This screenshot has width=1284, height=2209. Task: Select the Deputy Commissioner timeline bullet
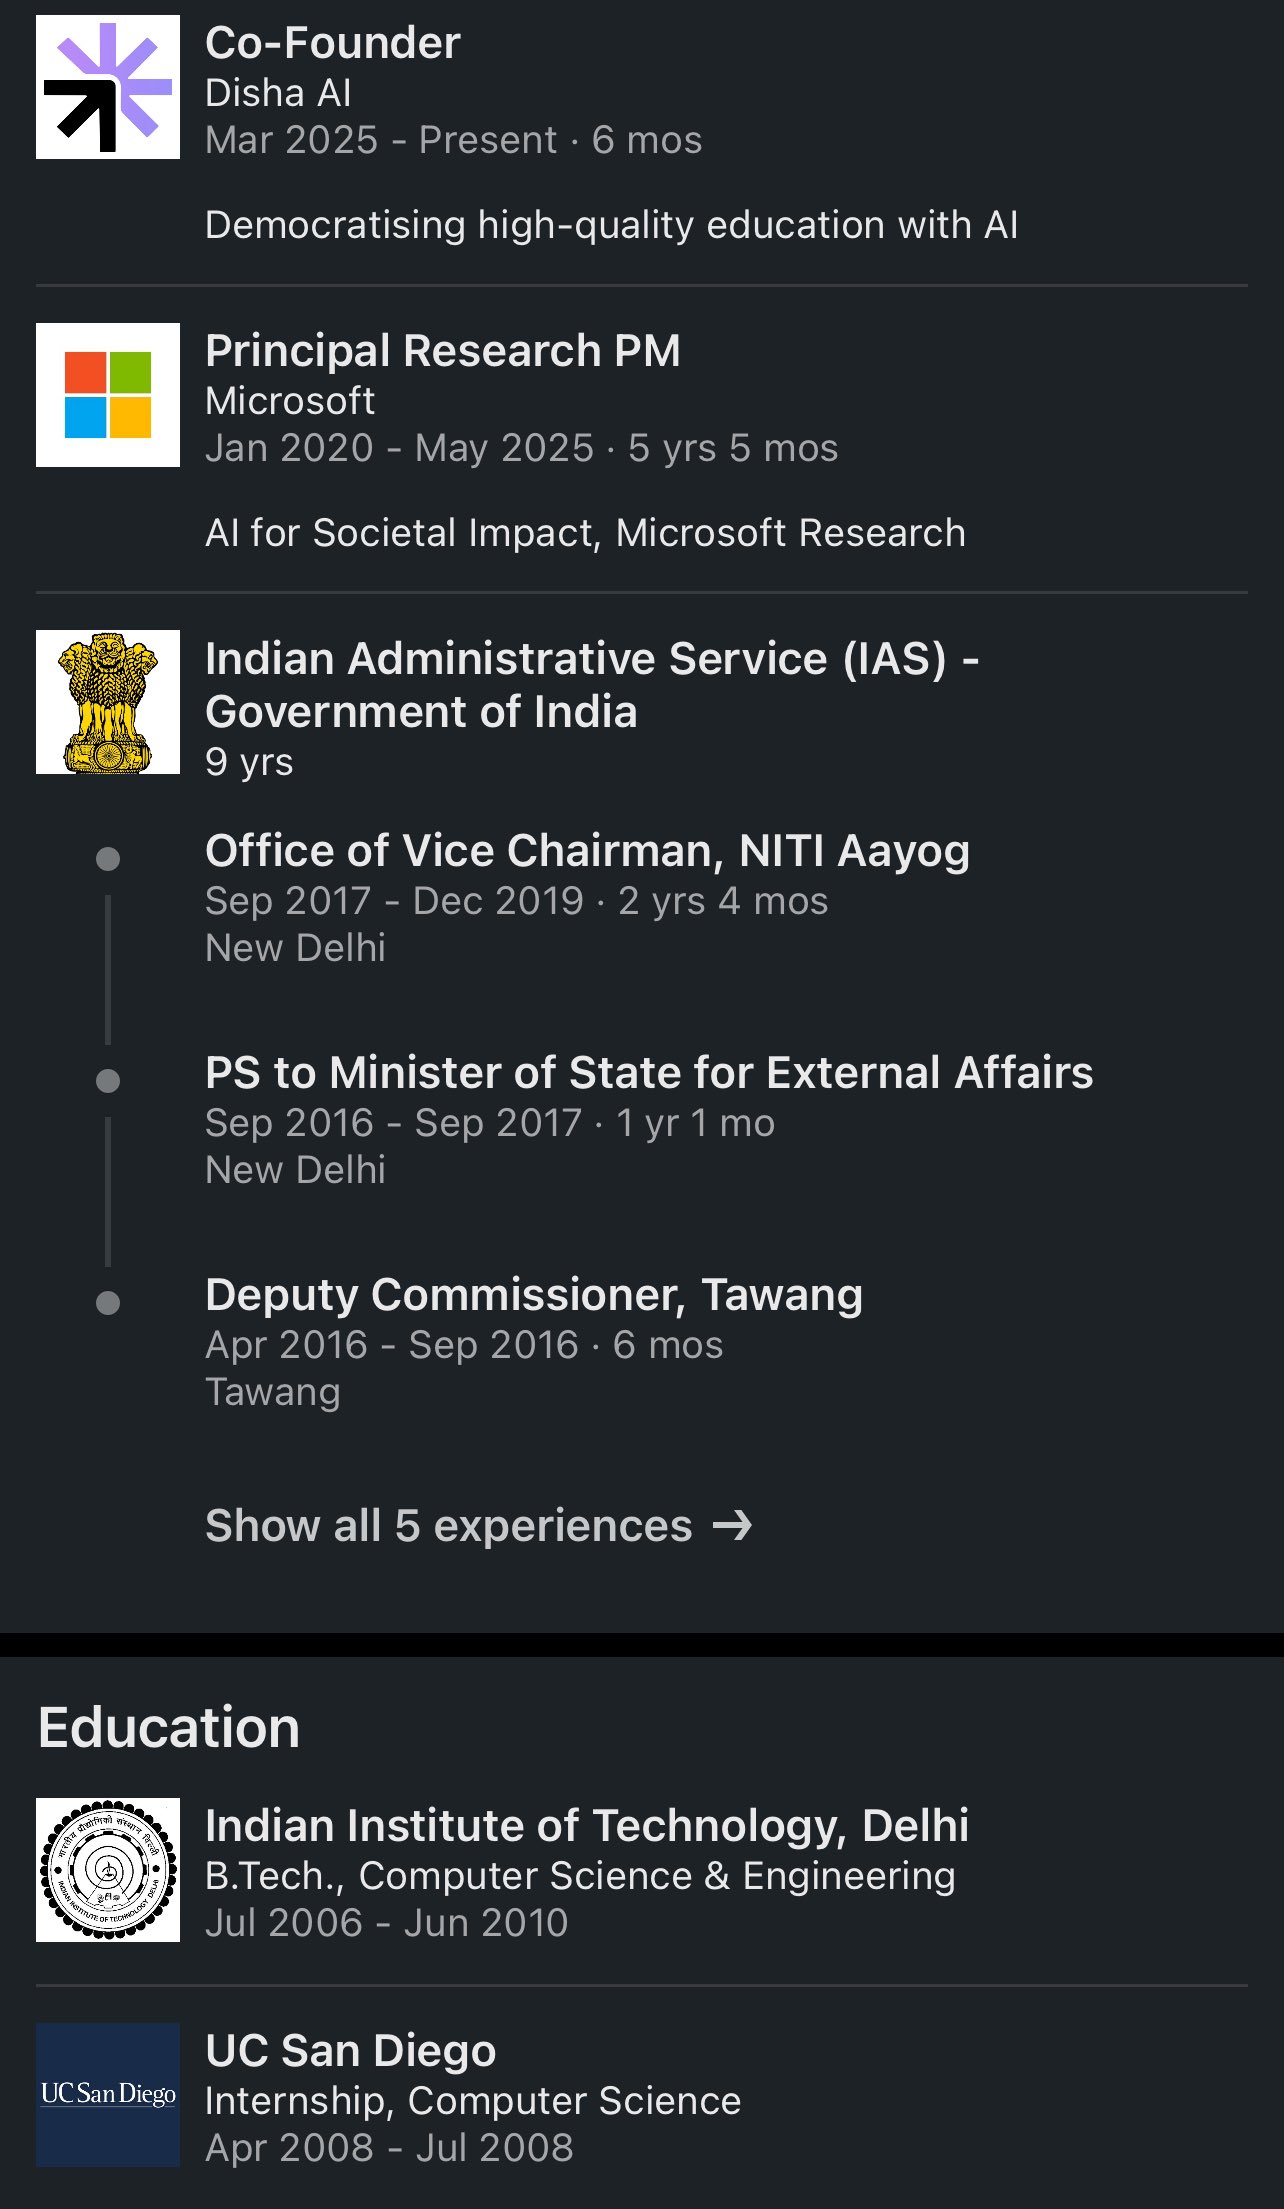coord(108,1303)
